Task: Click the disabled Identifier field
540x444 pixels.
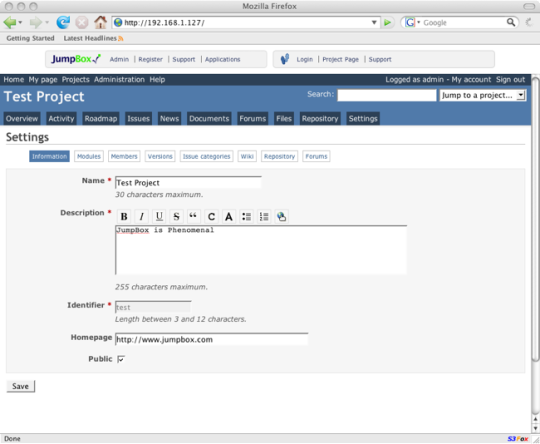Action: coord(153,307)
